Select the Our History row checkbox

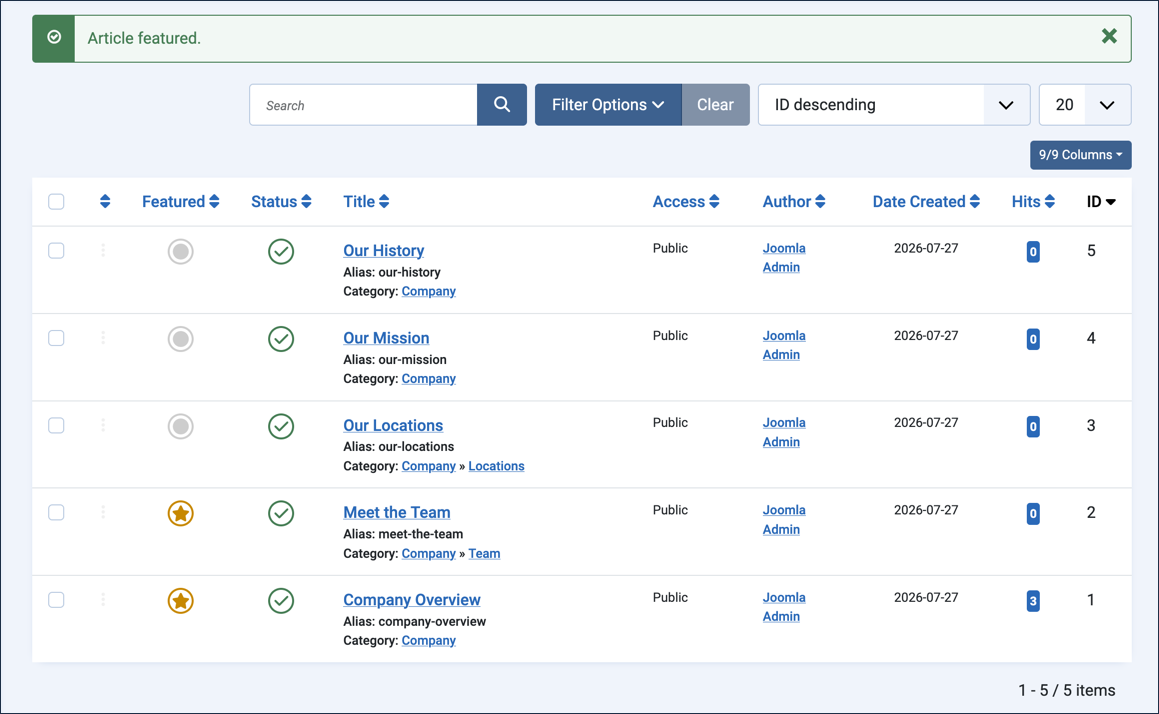56,251
